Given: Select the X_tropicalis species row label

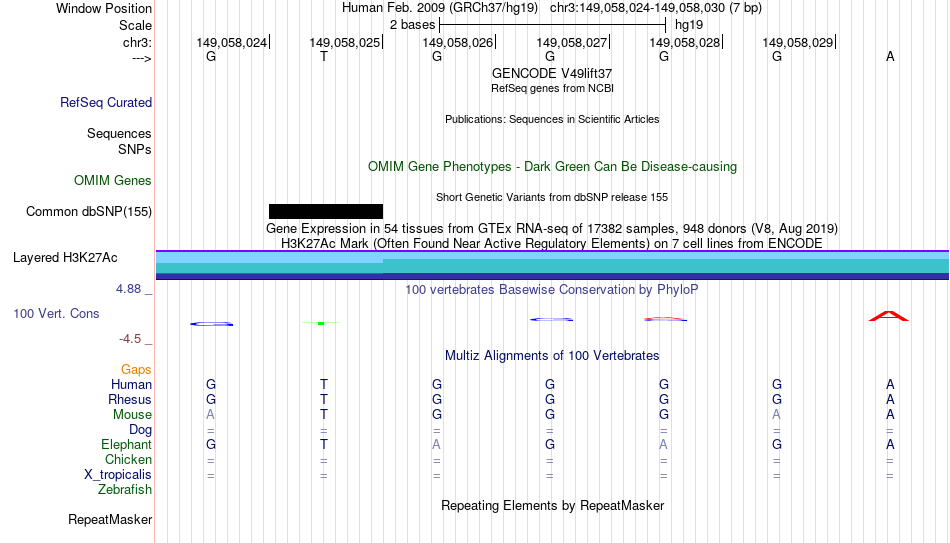Looking at the screenshot, I should click(118, 475).
